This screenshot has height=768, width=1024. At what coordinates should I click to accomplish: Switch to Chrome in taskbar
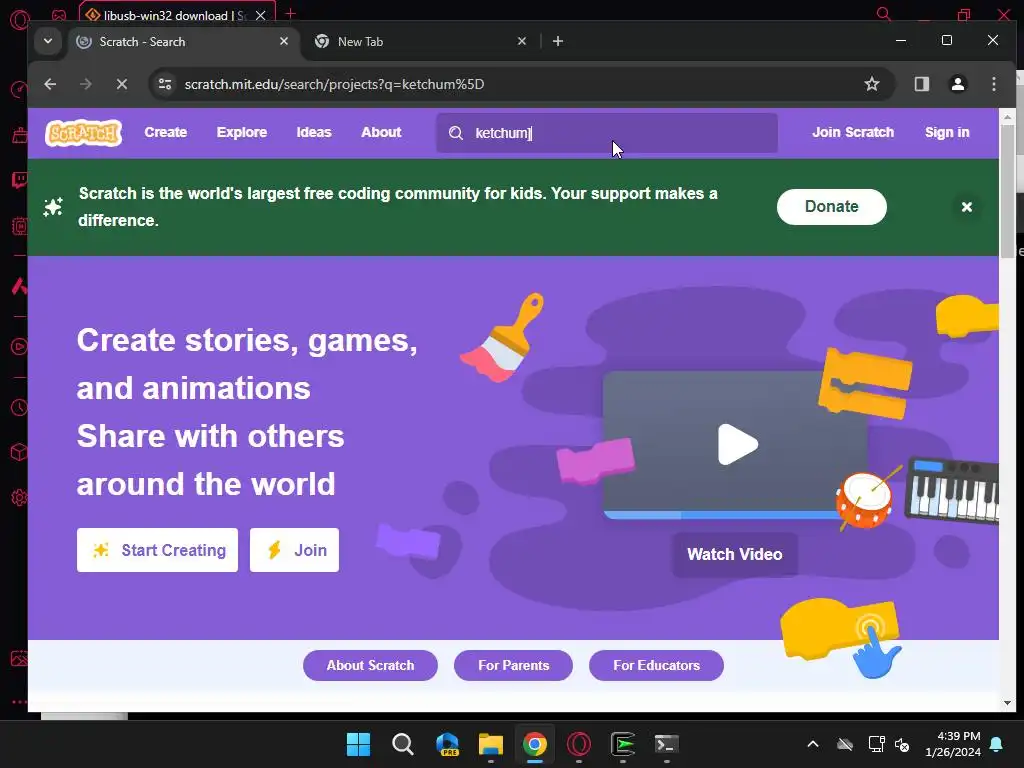tap(534, 744)
